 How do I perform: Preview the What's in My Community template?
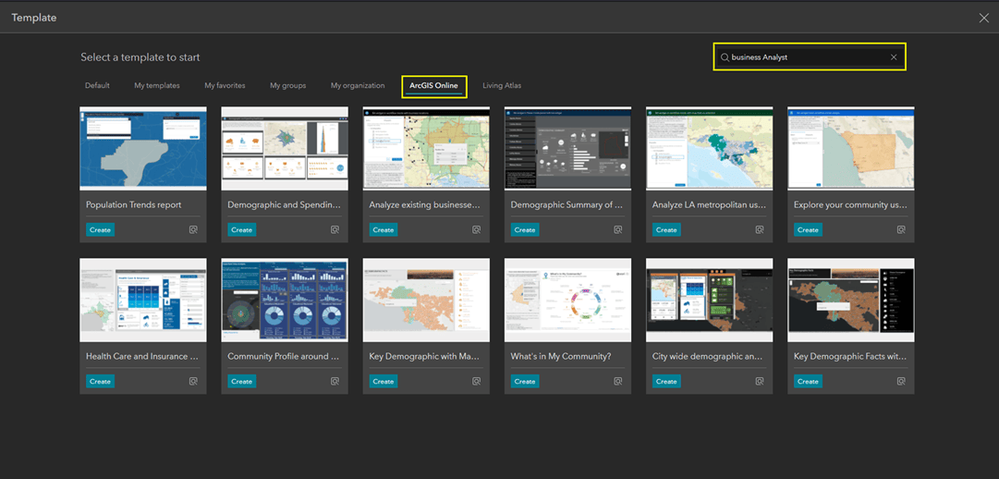pyautogui.click(x=617, y=382)
